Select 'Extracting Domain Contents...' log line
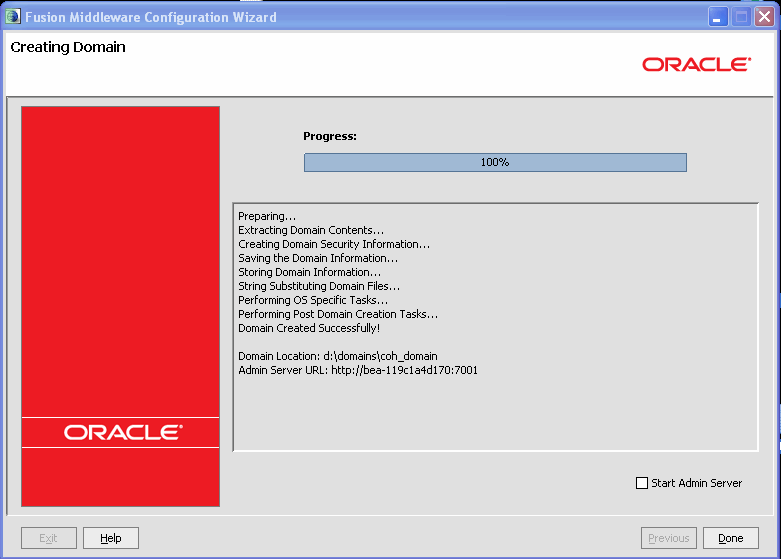781x559 pixels. (x=311, y=230)
